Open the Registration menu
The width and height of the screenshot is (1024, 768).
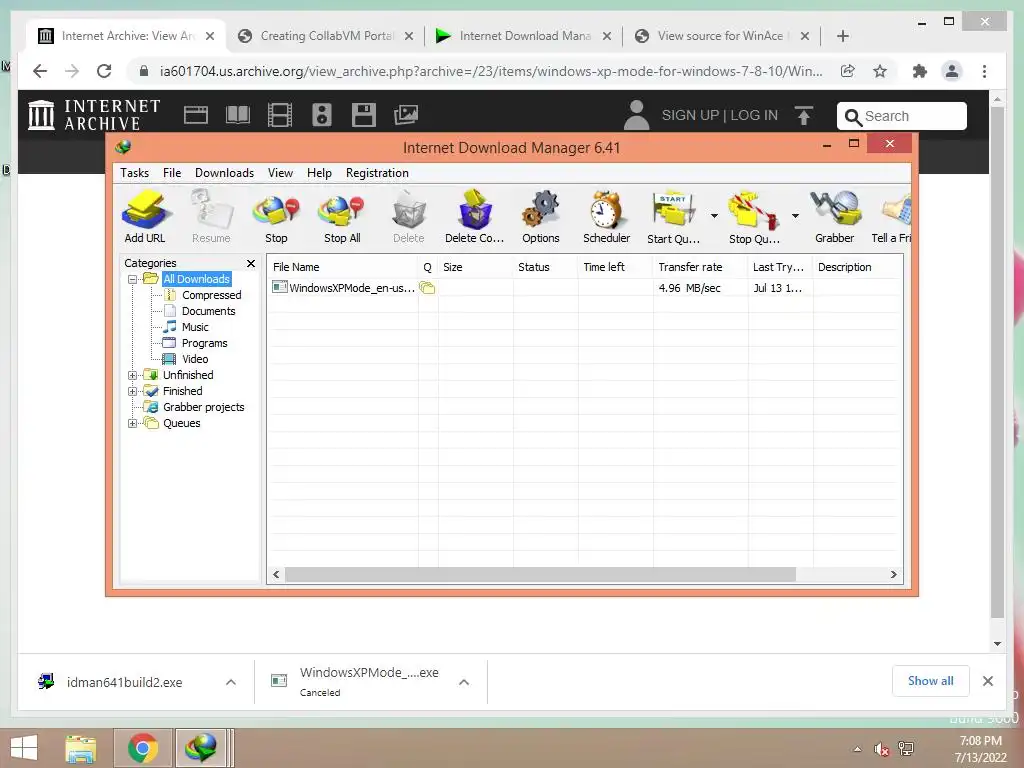[x=377, y=173]
